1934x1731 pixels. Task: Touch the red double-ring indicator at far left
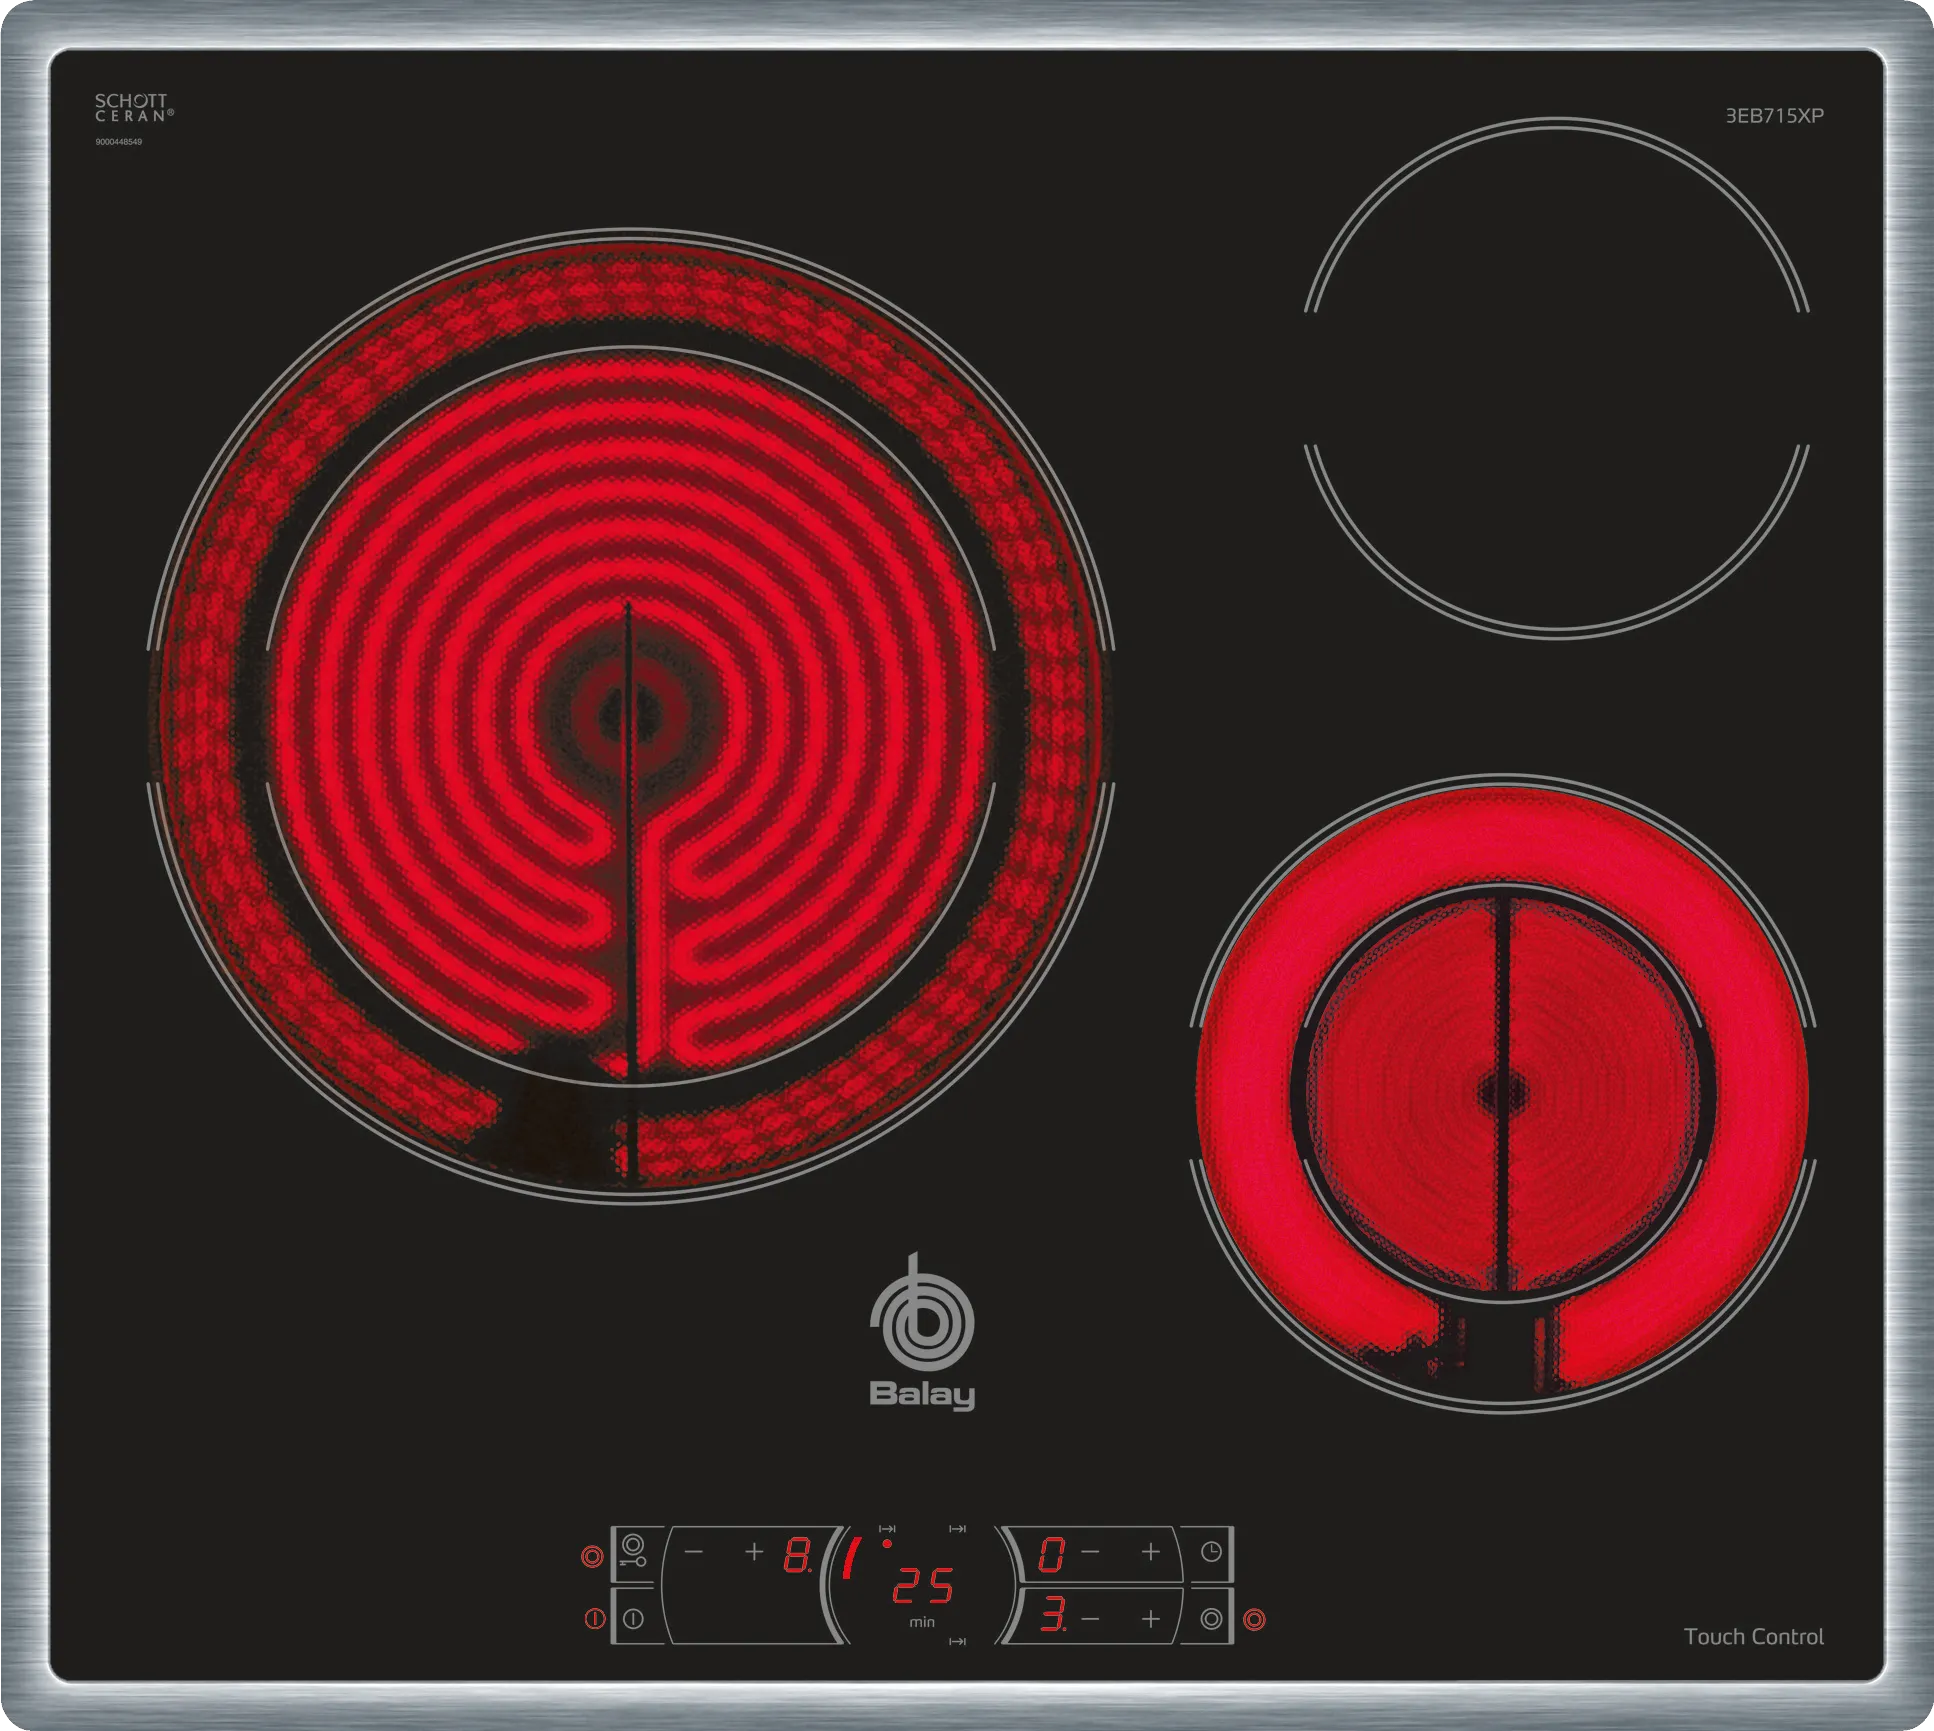(x=592, y=1556)
